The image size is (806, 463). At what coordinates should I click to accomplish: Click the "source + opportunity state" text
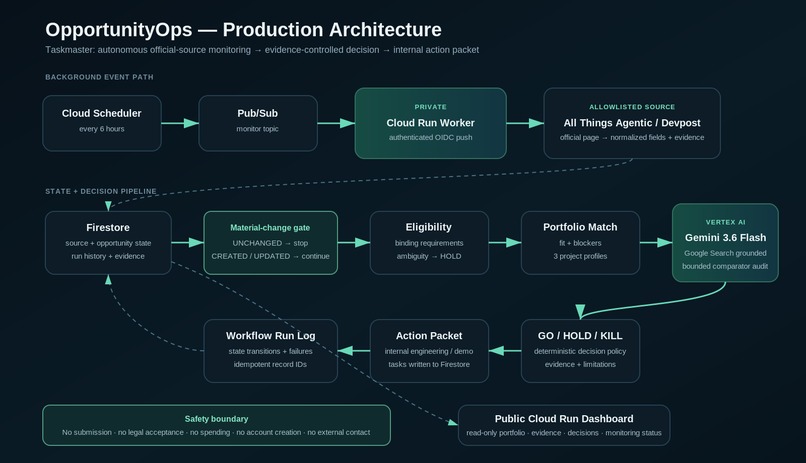[108, 243]
